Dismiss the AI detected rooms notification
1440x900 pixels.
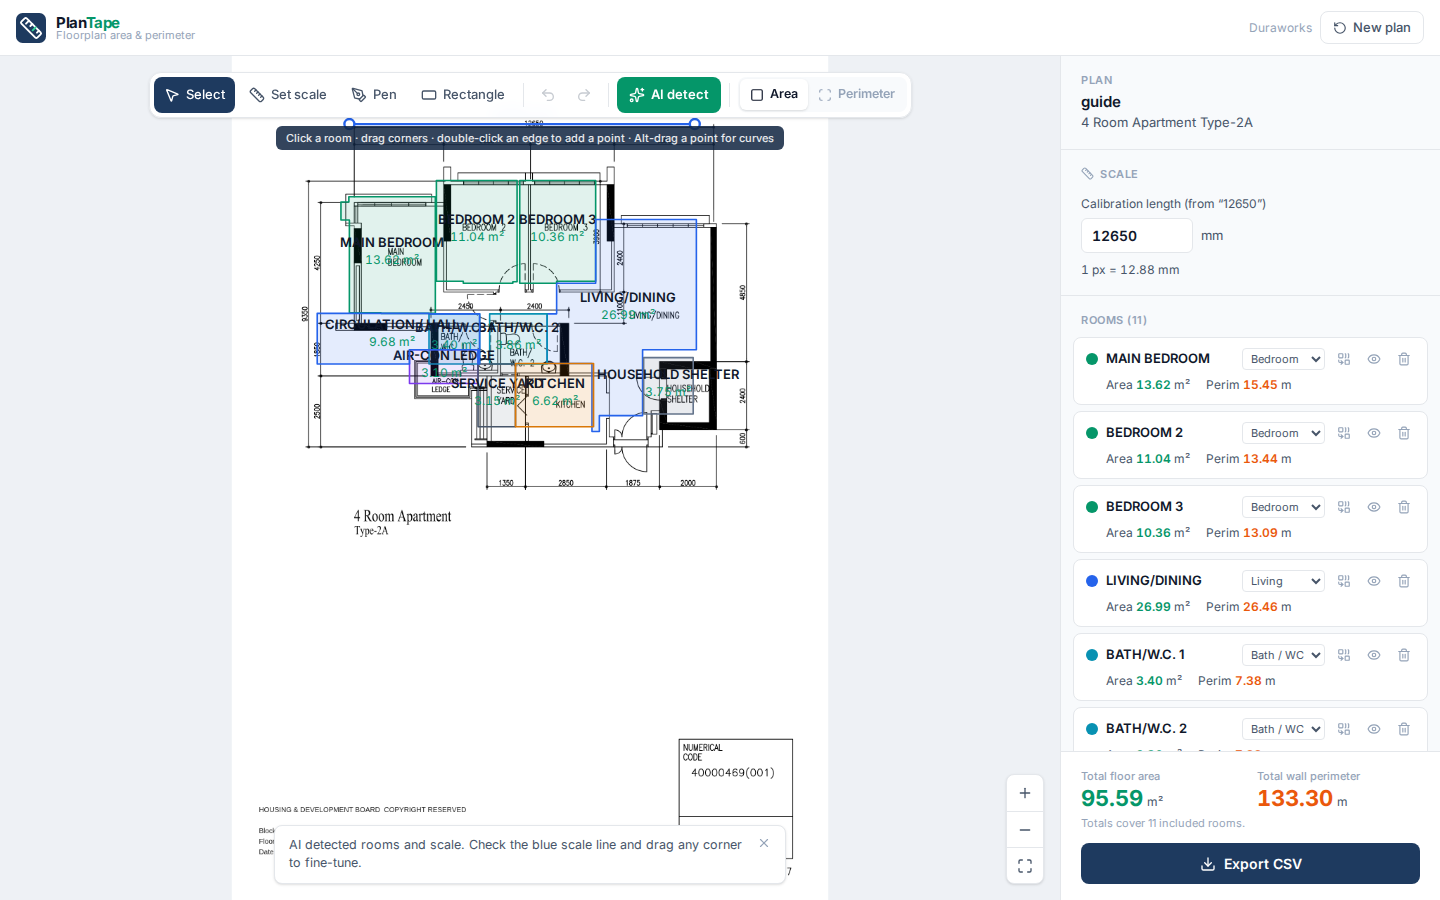[764, 843]
